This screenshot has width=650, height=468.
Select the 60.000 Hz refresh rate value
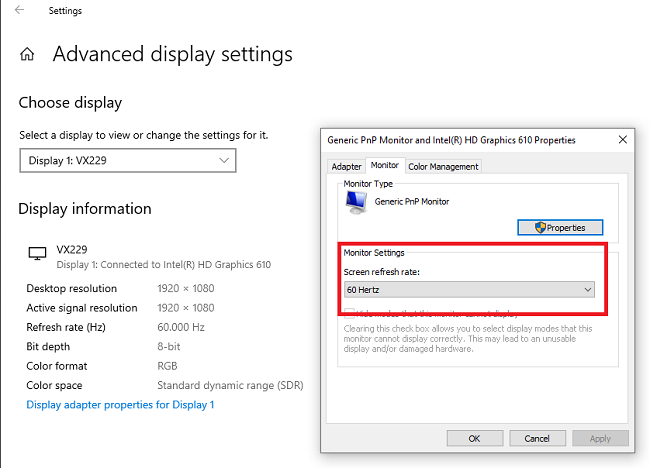tap(181, 327)
